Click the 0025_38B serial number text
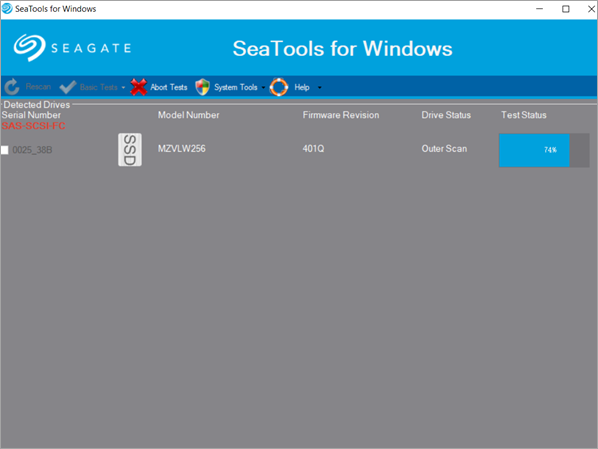 coord(32,150)
